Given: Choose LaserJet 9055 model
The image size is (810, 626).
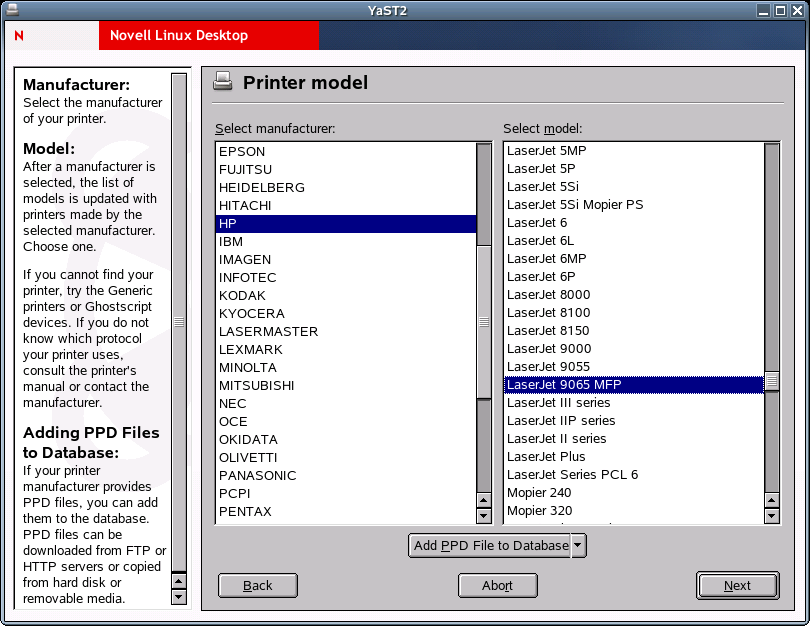Looking at the screenshot, I should point(634,367).
